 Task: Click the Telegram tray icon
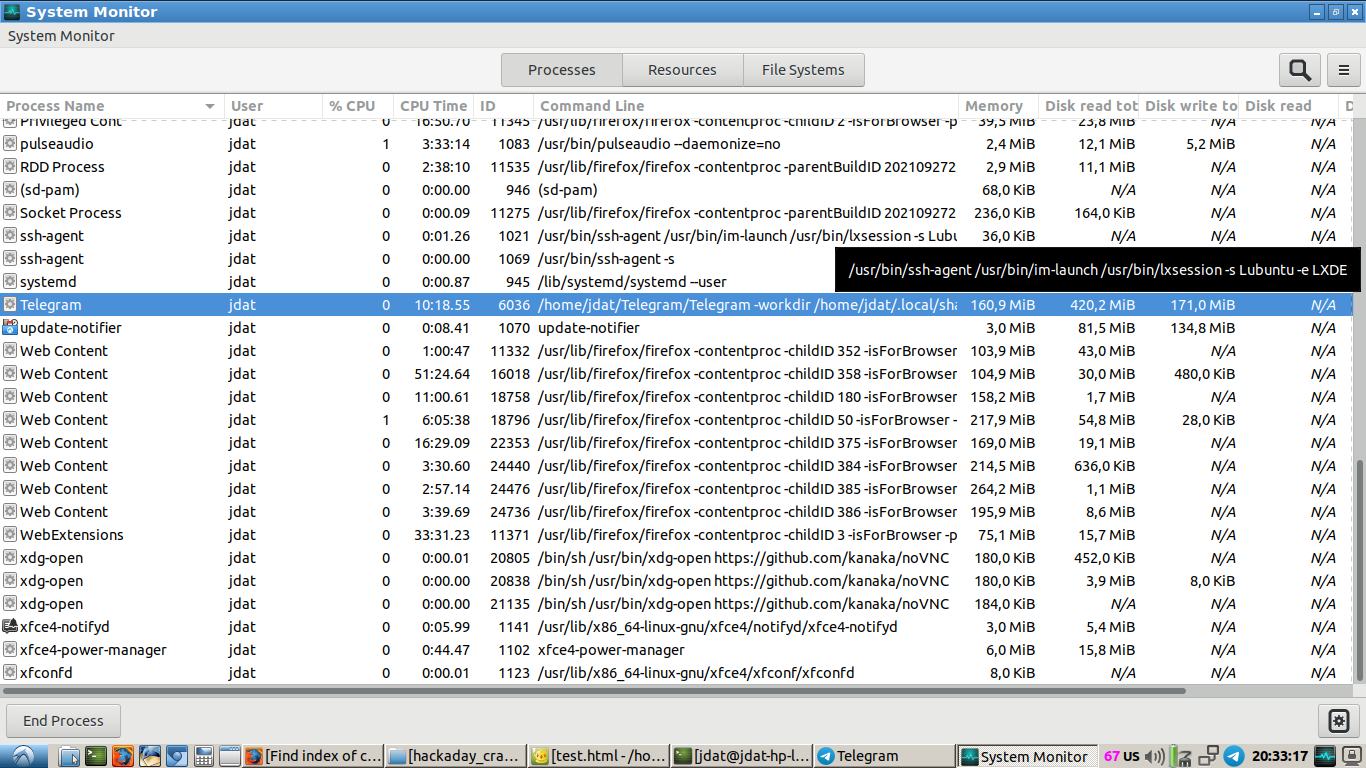pos(1234,756)
